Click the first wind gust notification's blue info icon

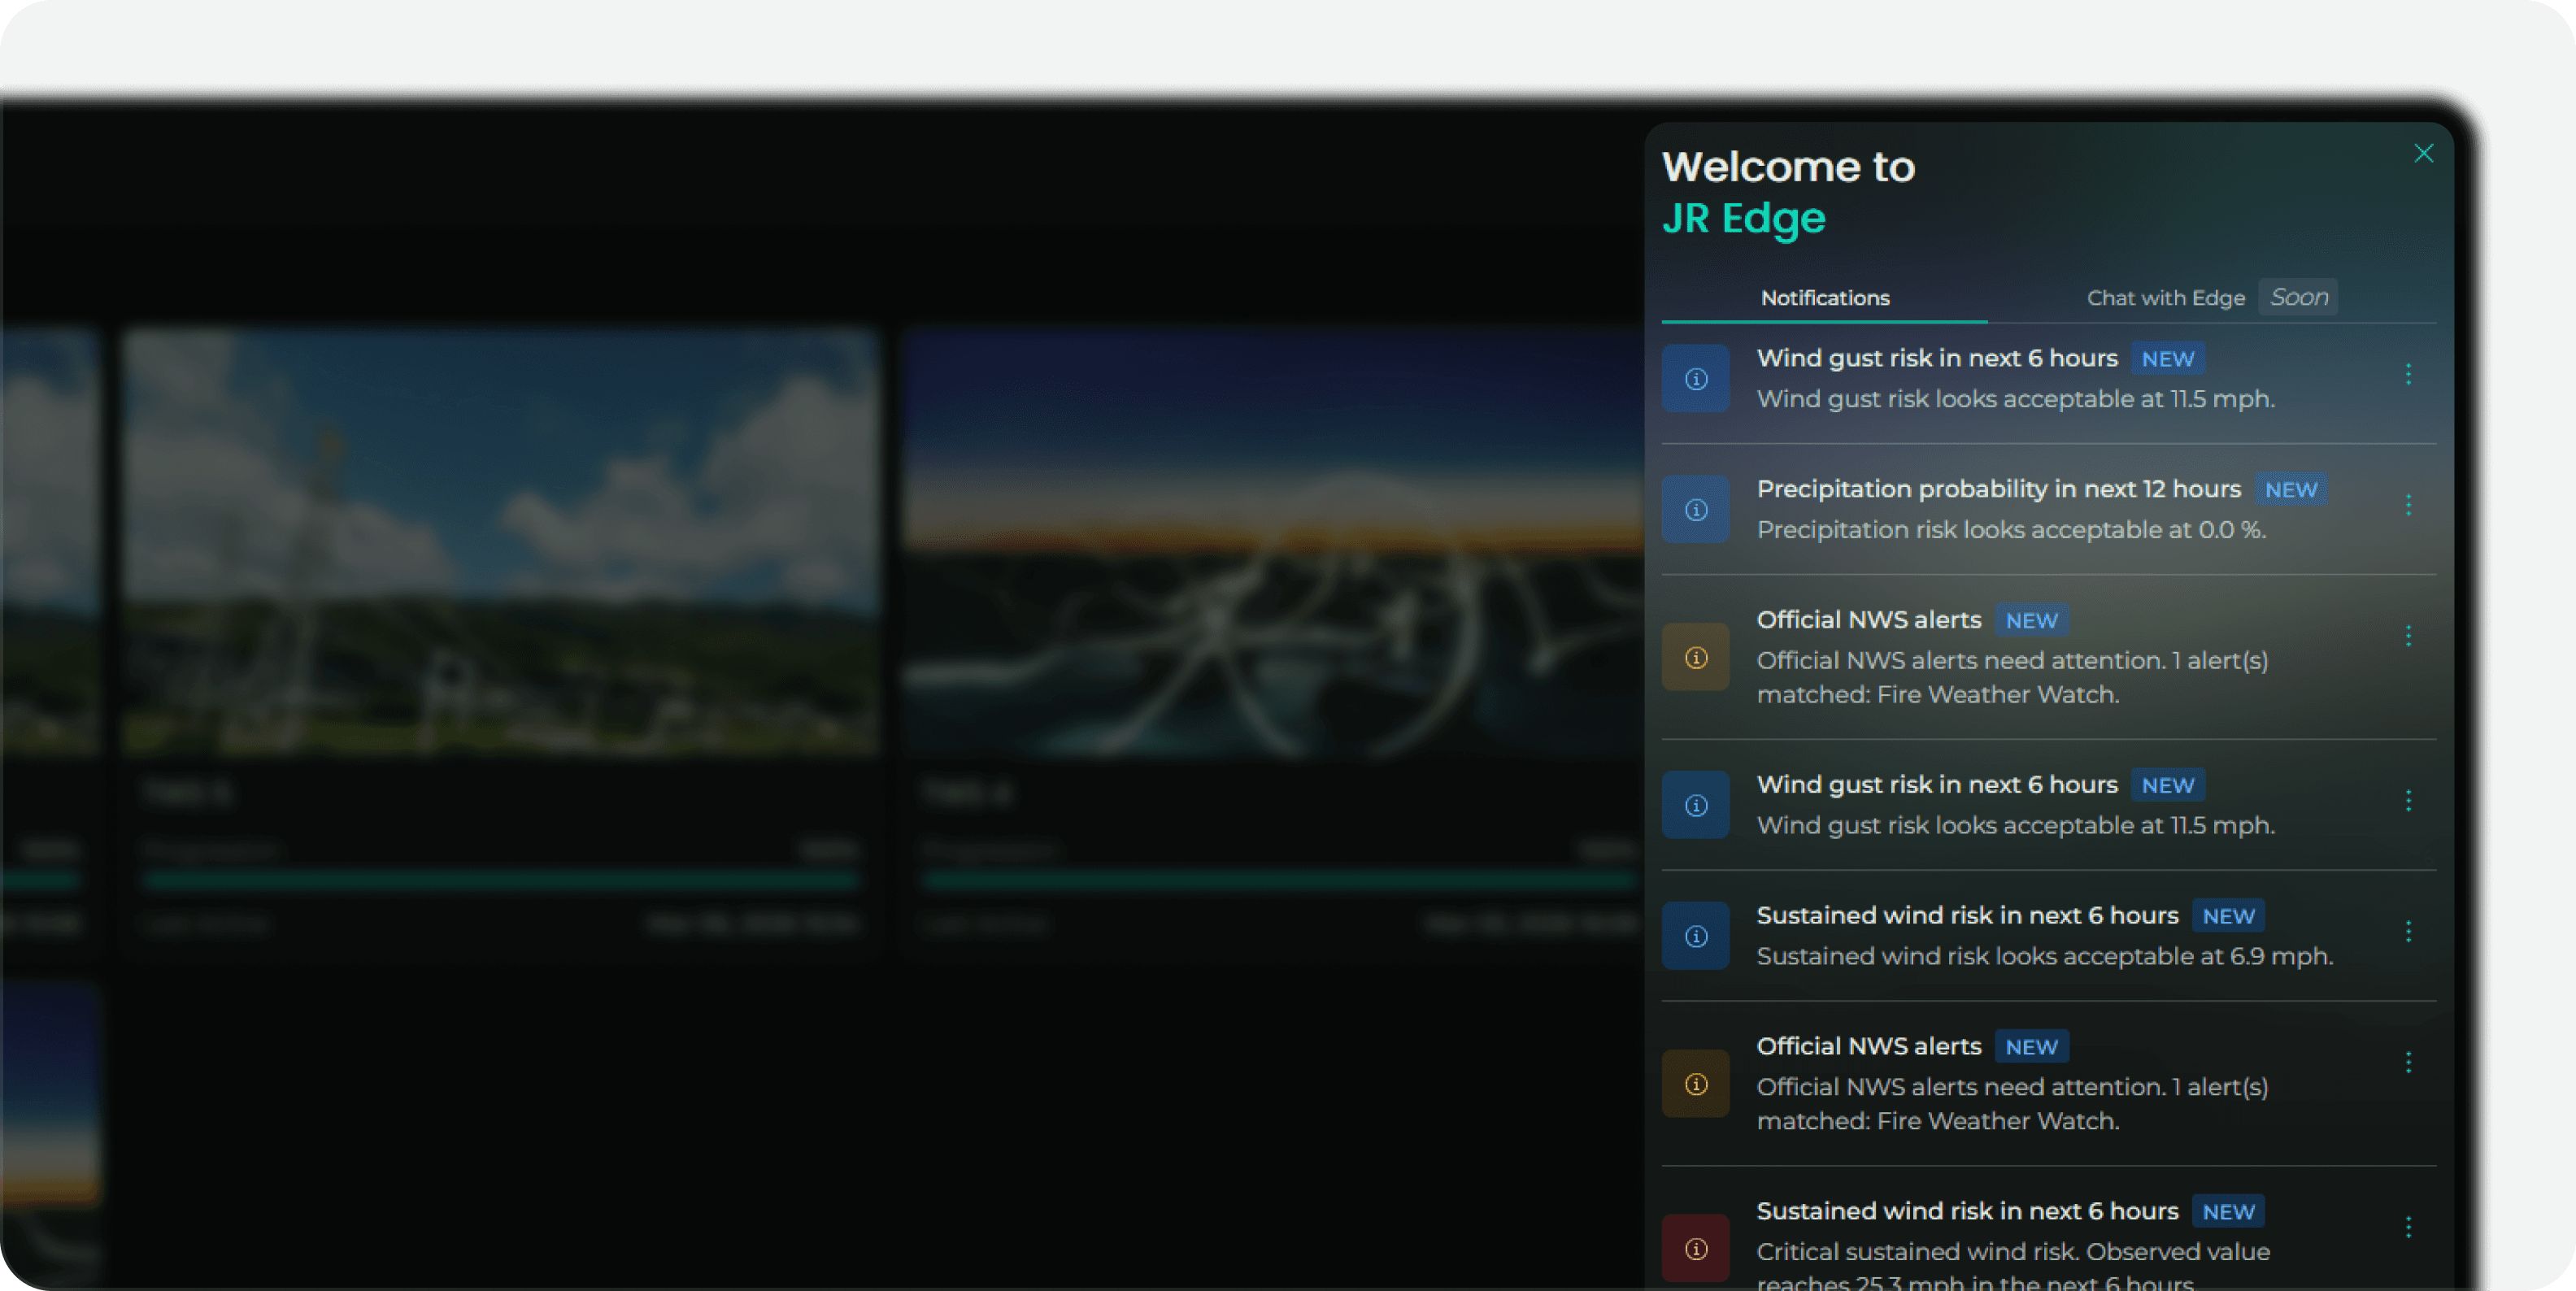[1695, 379]
